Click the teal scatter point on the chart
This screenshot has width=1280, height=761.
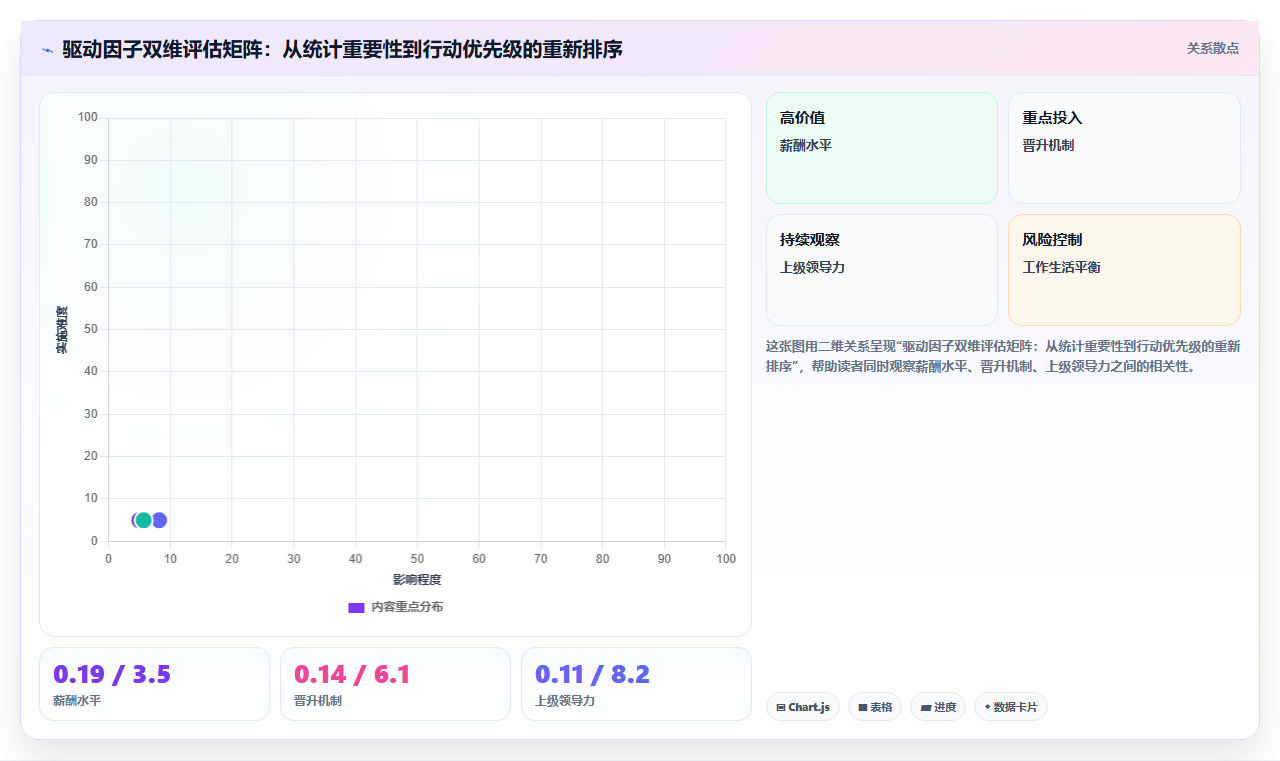(x=143, y=520)
